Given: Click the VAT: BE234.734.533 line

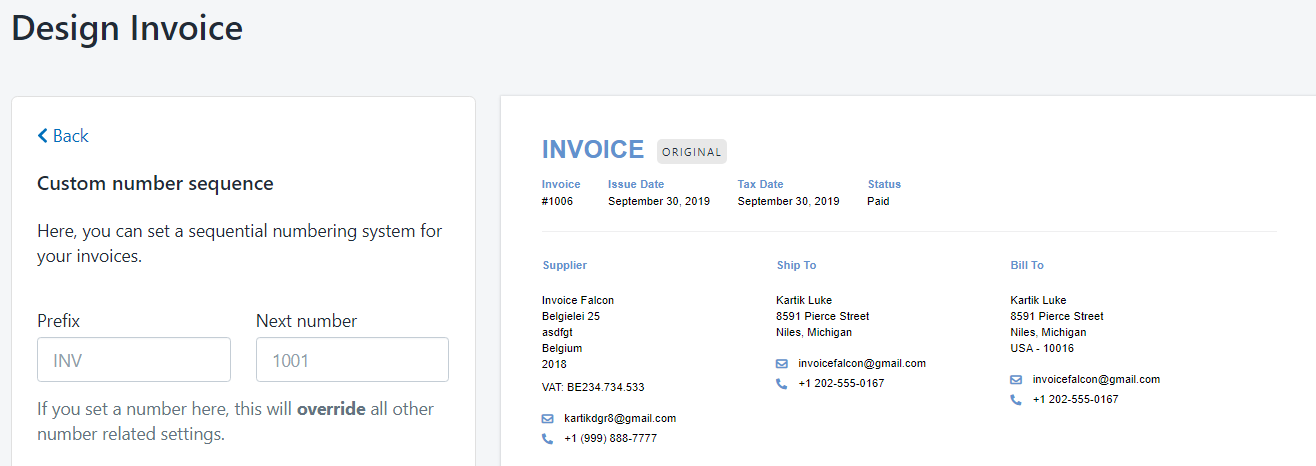Looking at the screenshot, I should coord(593,387).
